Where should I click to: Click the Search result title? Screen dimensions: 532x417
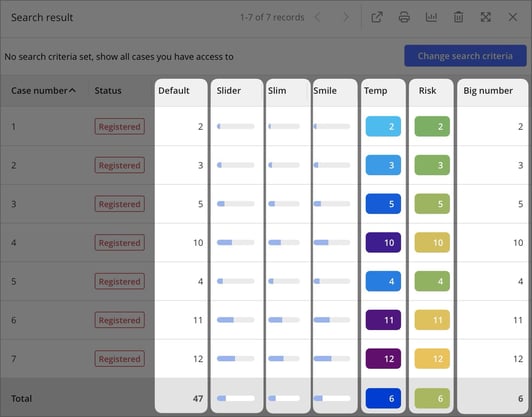[x=42, y=17]
